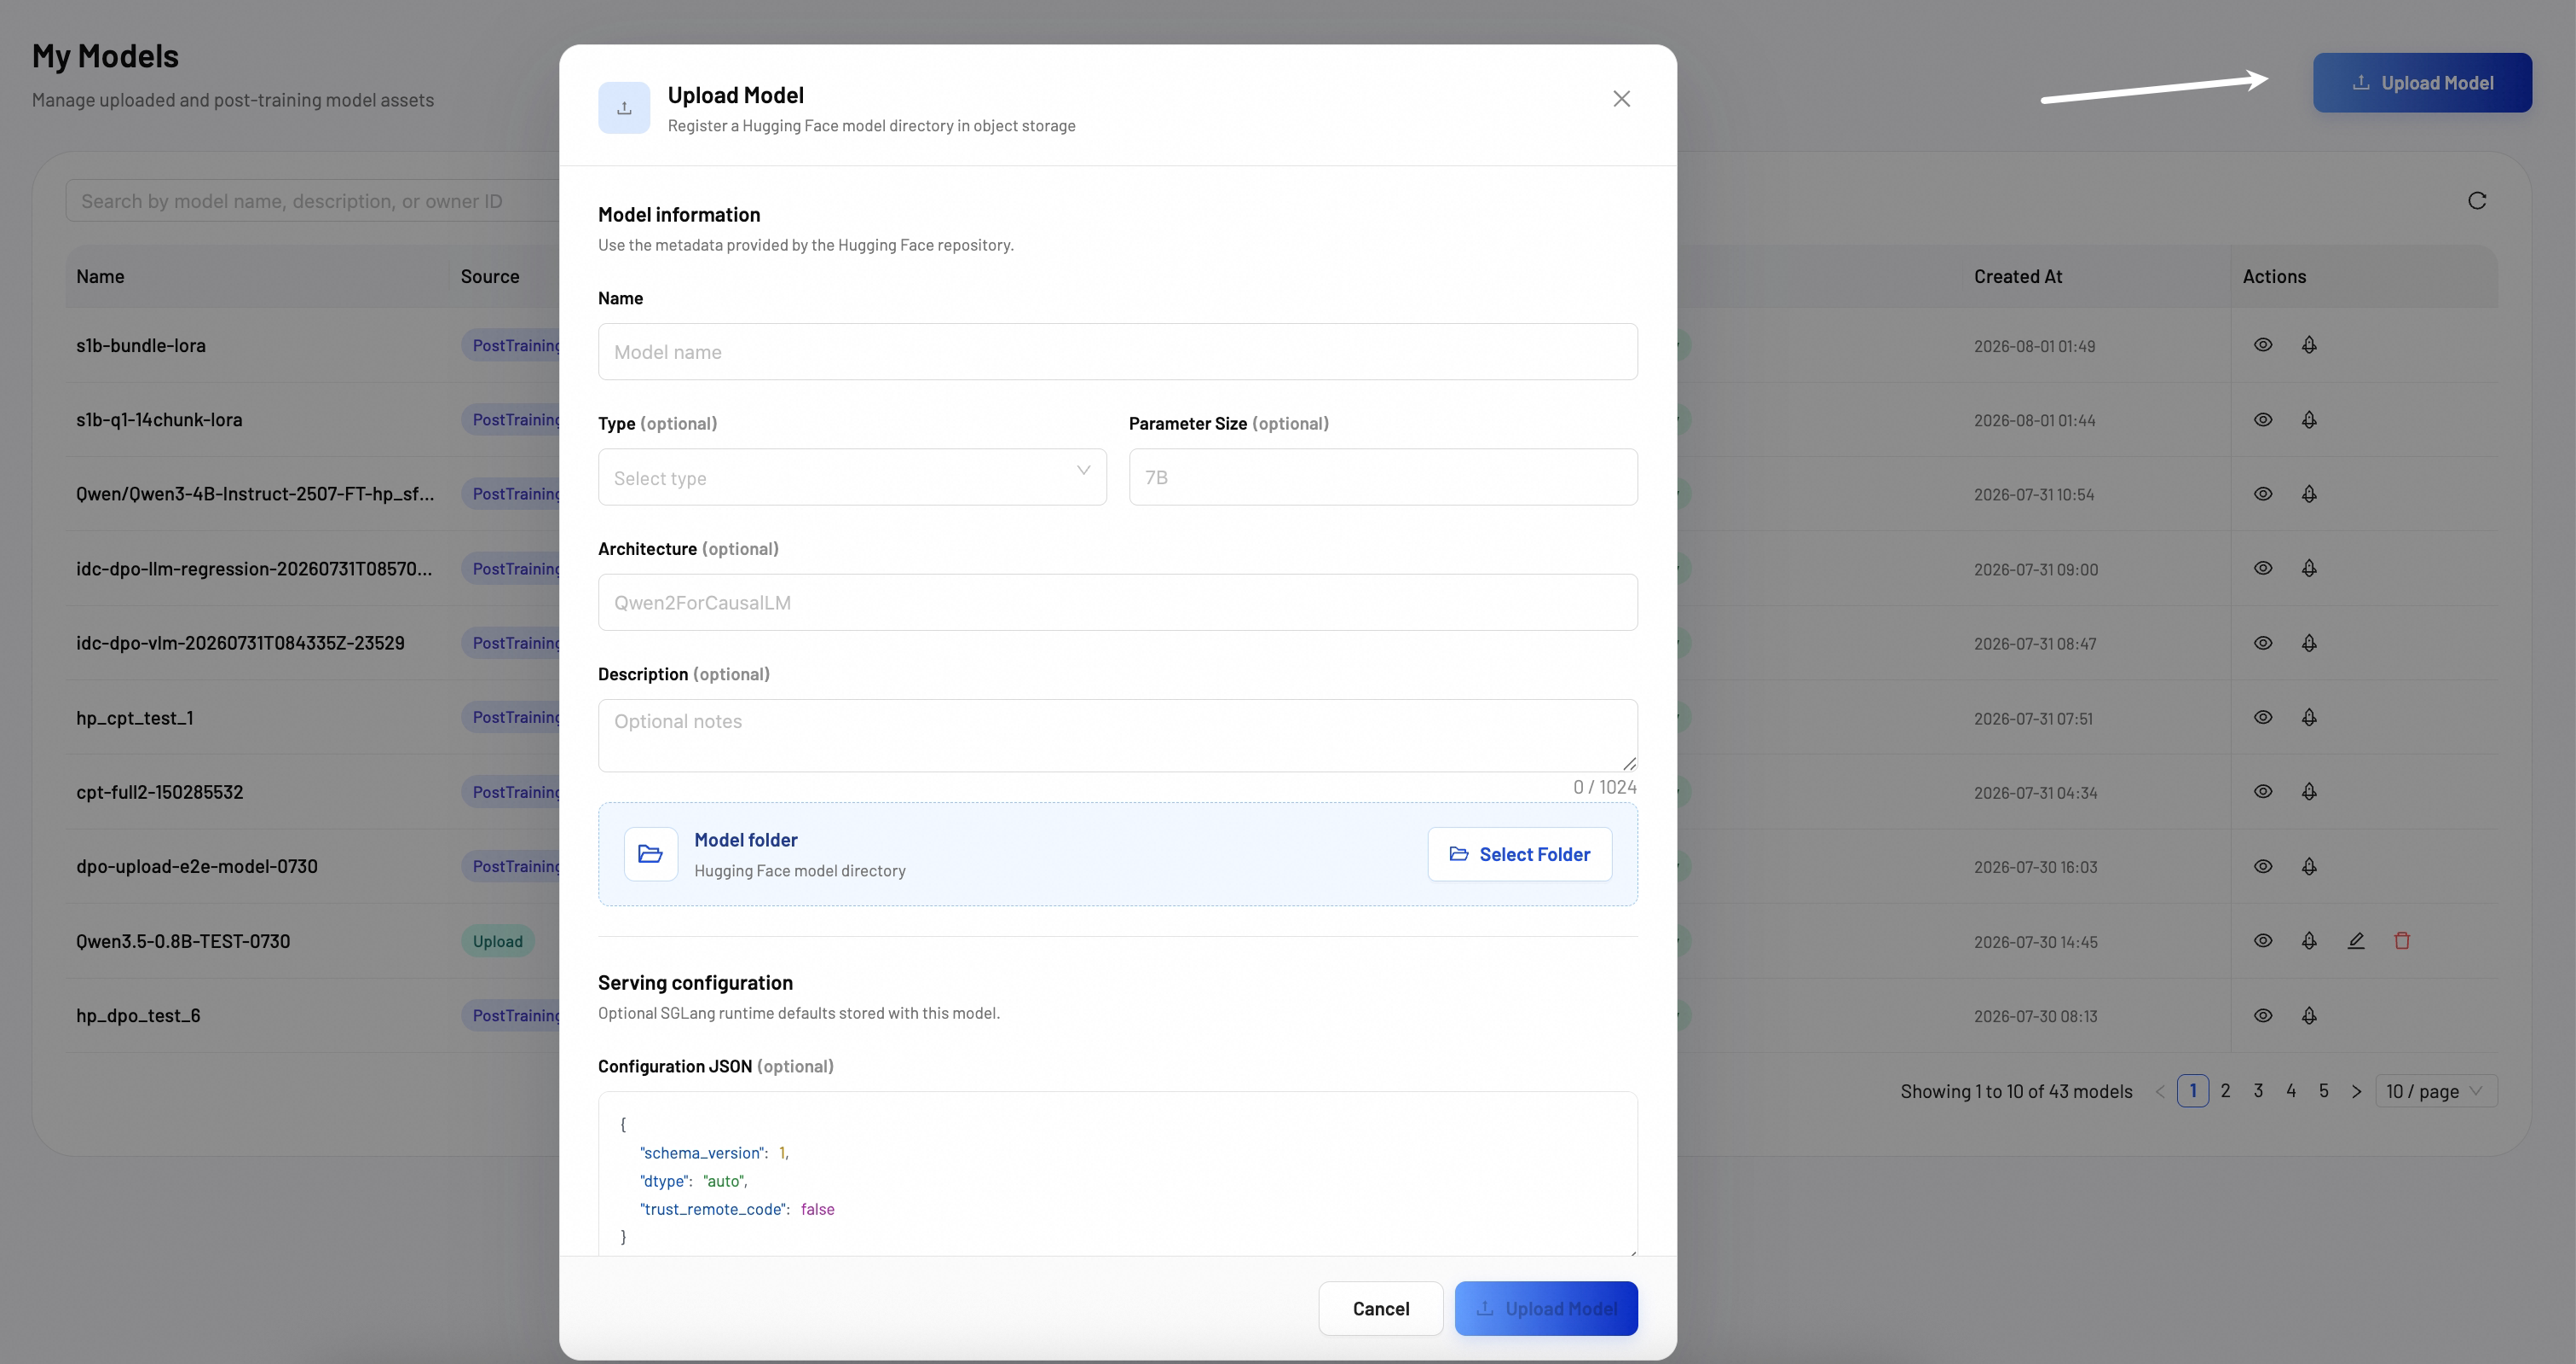Cancel the upload dialog
Screen dimensions: 2576x1364
click(x=1380, y=1308)
